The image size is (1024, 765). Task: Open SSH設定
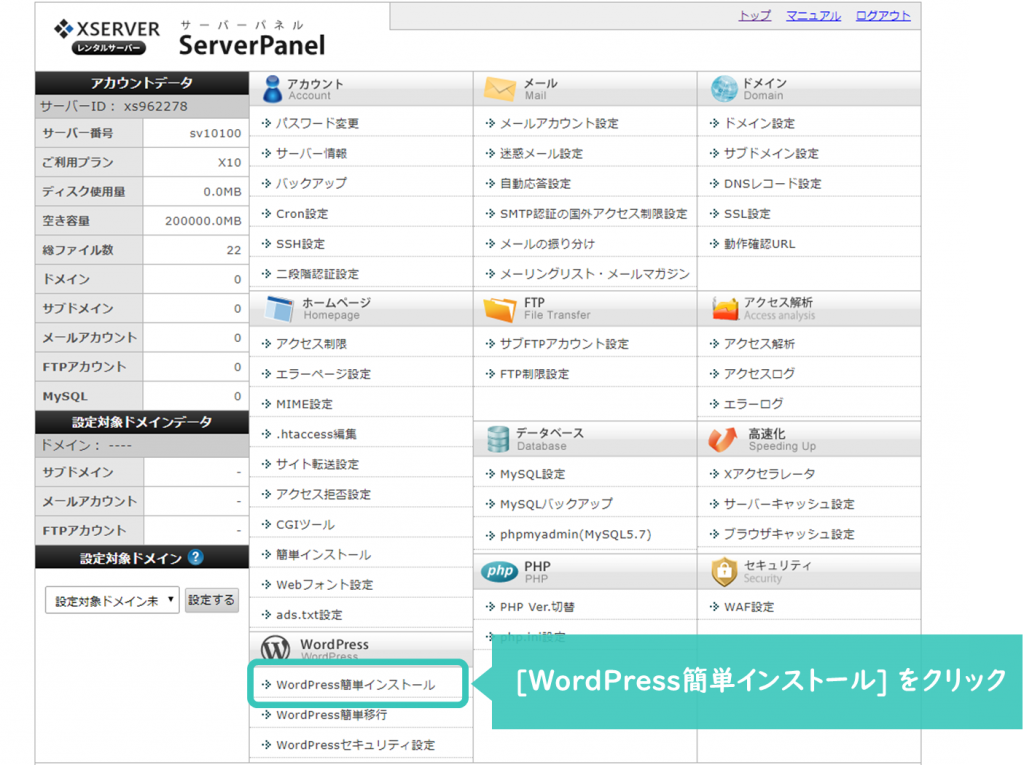(300, 244)
